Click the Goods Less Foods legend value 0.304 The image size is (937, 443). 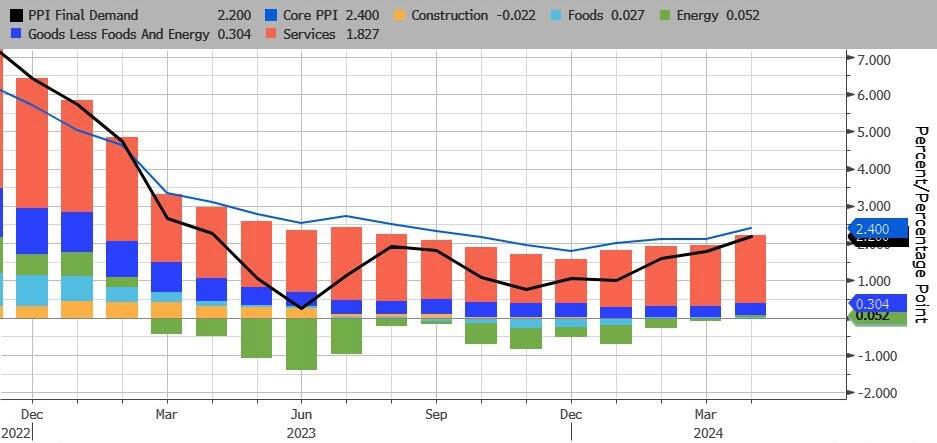(235, 34)
